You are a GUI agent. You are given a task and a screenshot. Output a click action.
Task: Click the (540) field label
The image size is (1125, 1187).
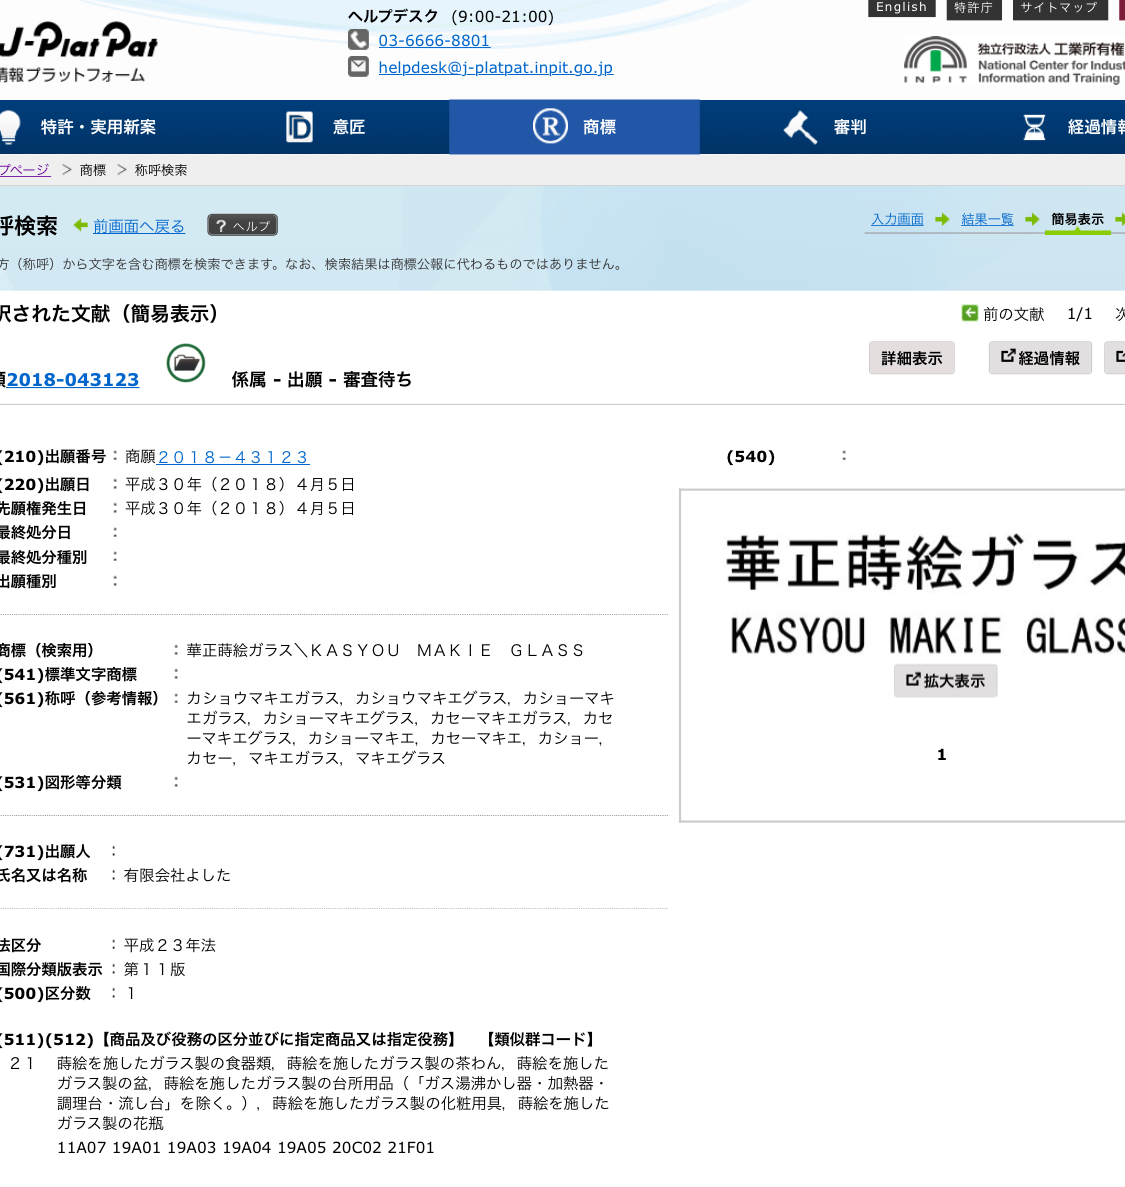[x=750, y=456]
